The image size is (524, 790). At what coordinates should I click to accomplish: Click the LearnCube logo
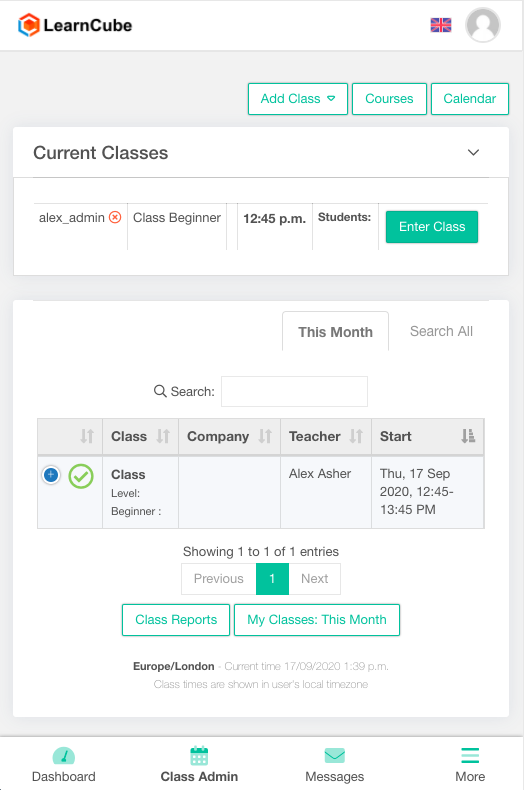pyautogui.click(x=75, y=25)
